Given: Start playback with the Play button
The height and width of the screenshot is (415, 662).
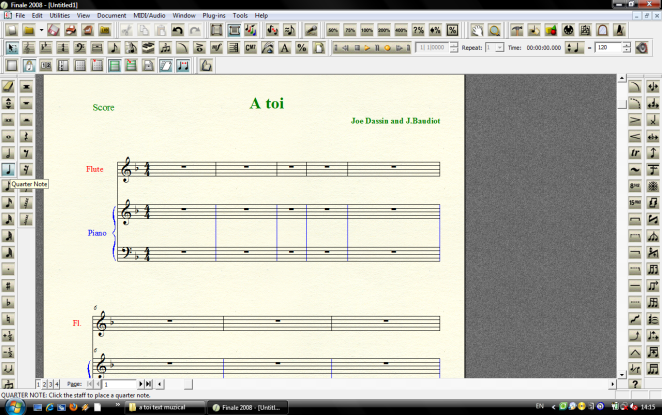Looking at the screenshot, I should pyautogui.click(x=367, y=48).
